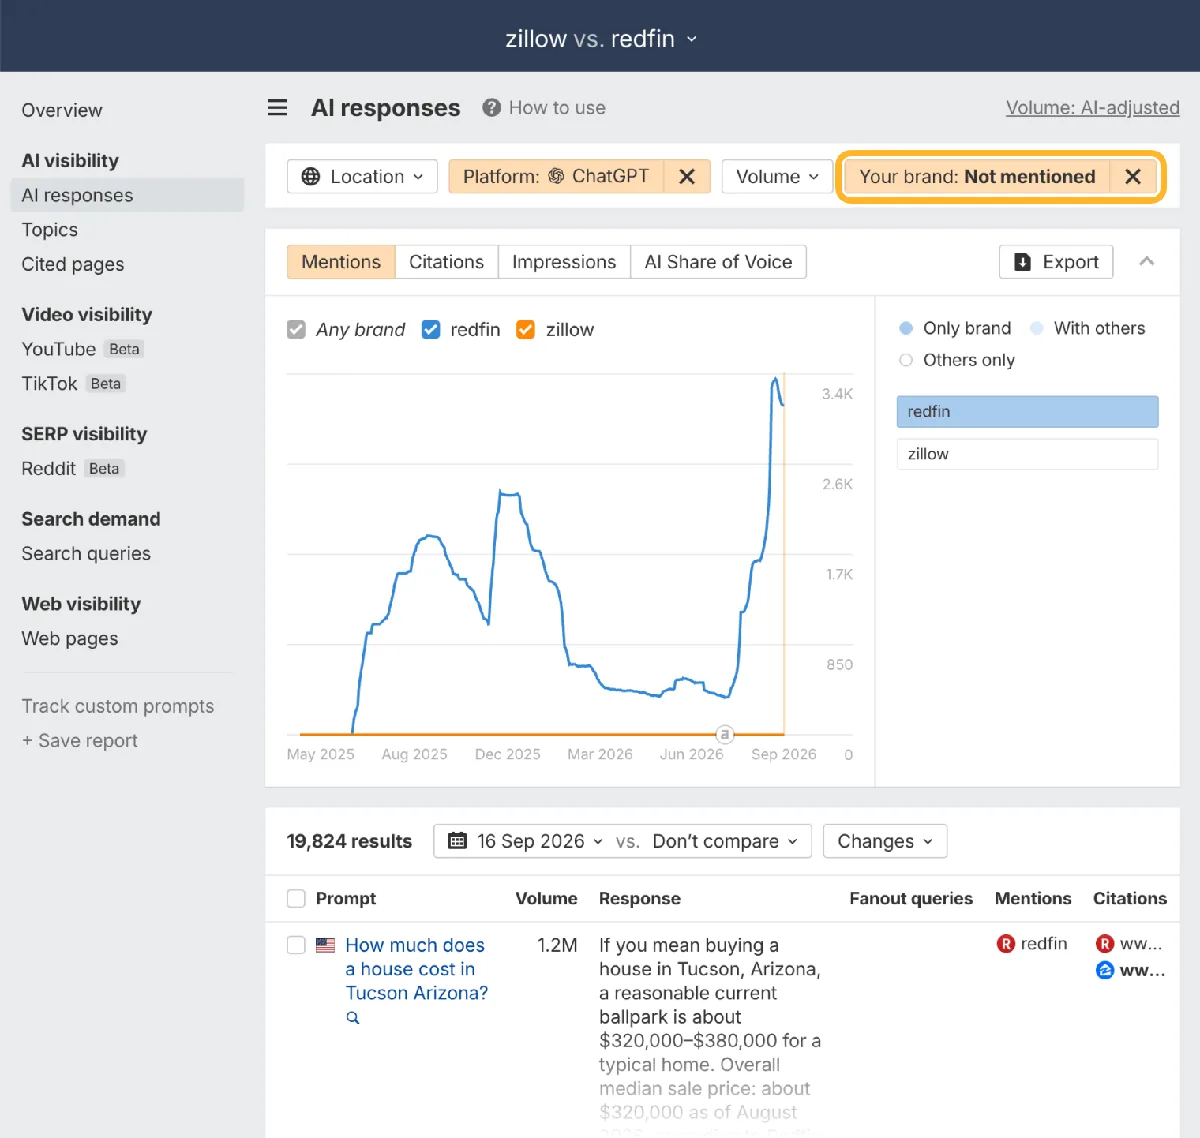Click the blue redfin line peak on chart
This screenshot has height=1138, width=1200.
click(x=775, y=378)
